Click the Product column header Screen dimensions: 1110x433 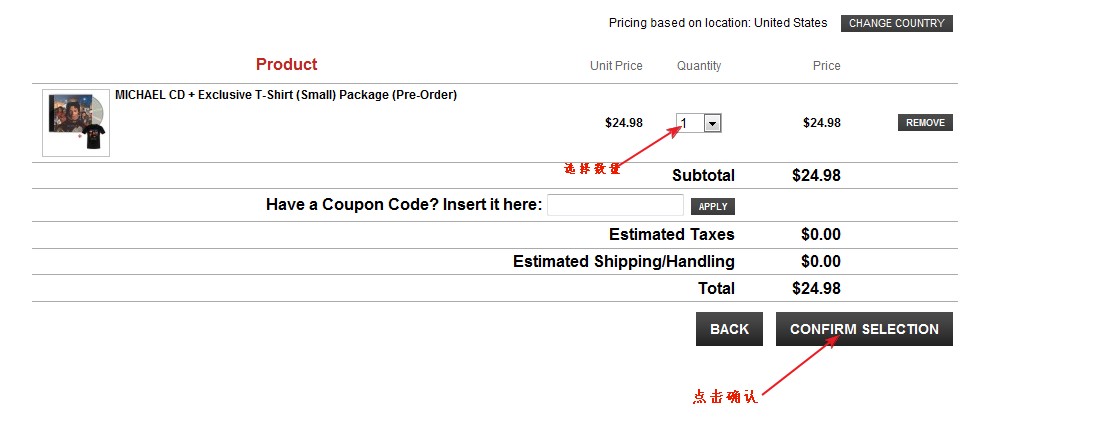point(287,64)
